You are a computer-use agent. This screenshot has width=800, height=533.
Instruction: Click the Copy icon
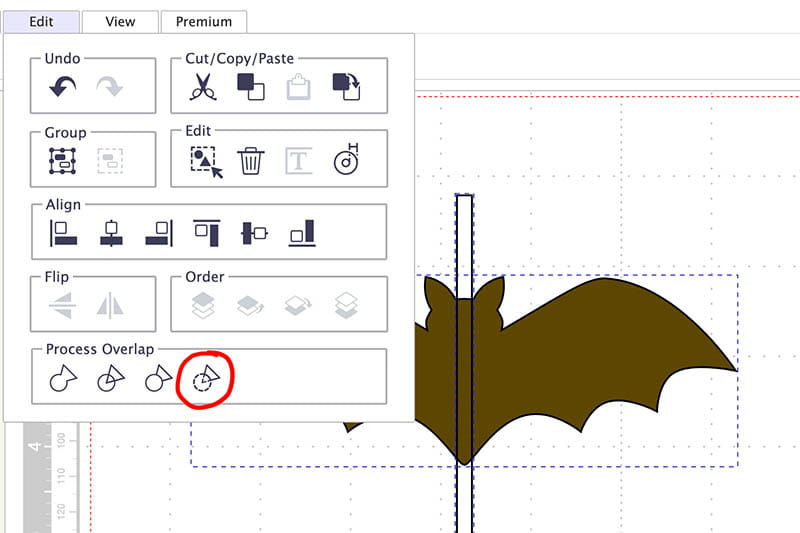[x=250, y=88]
